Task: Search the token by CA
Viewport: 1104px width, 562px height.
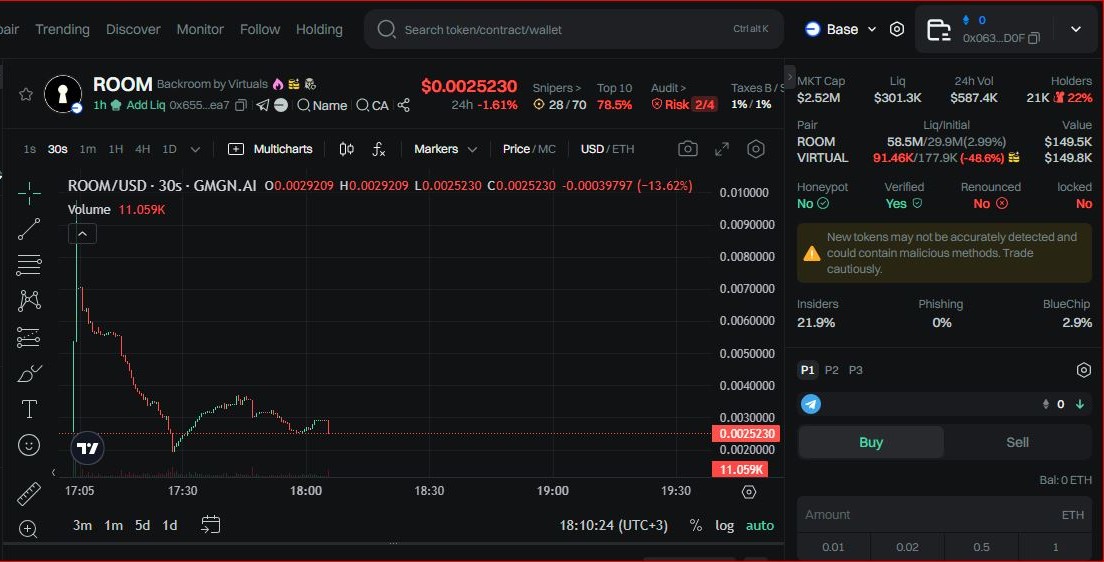Action: point(372,105)
